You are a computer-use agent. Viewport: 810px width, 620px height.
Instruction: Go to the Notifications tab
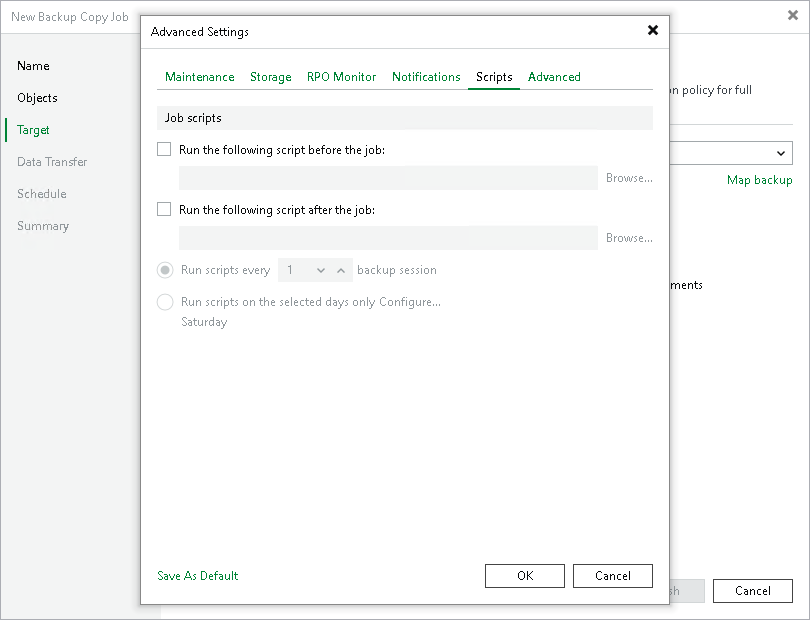[426, 76]
